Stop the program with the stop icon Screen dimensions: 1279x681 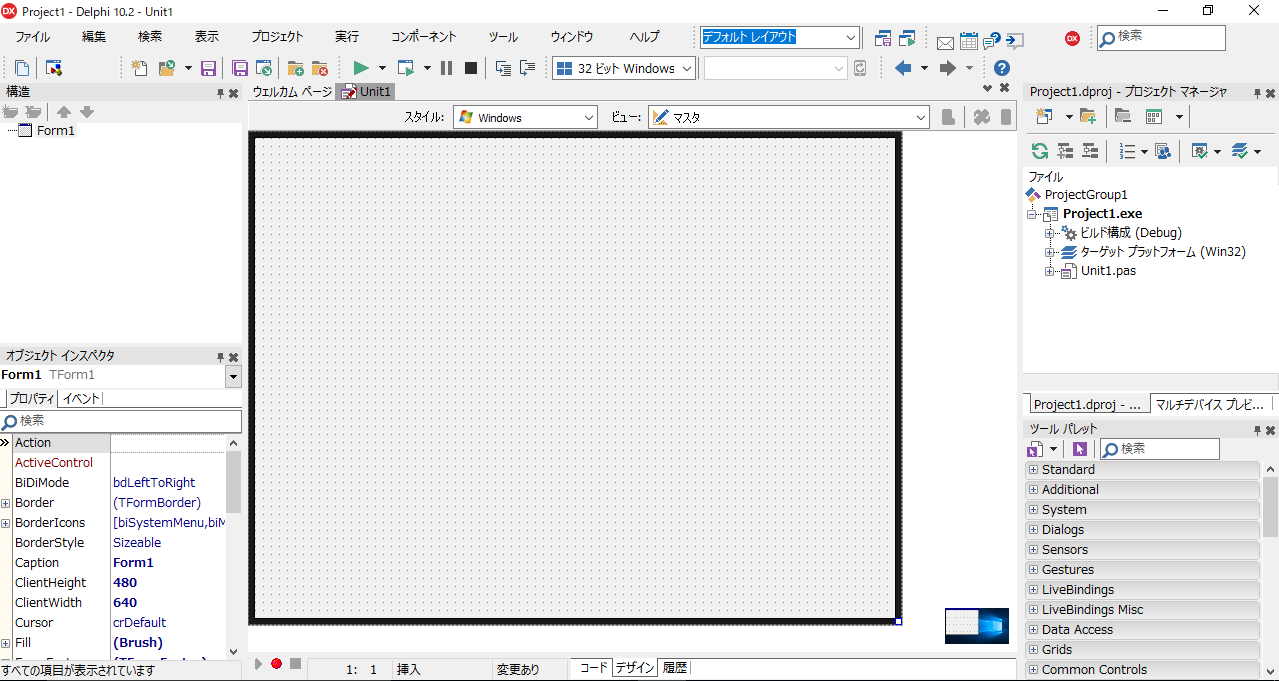coord(470,68)
